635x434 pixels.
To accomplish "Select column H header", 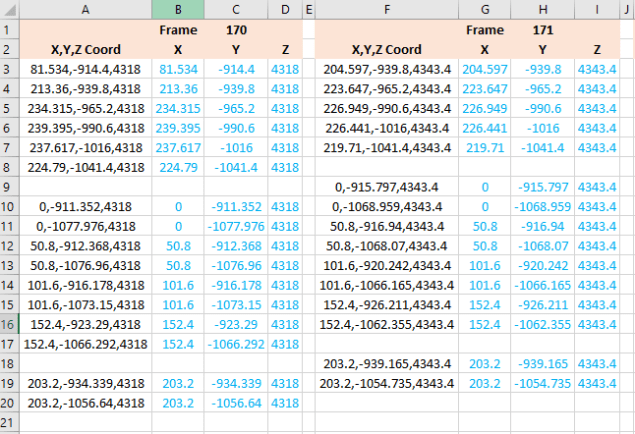I will click(x=542, y=9).
